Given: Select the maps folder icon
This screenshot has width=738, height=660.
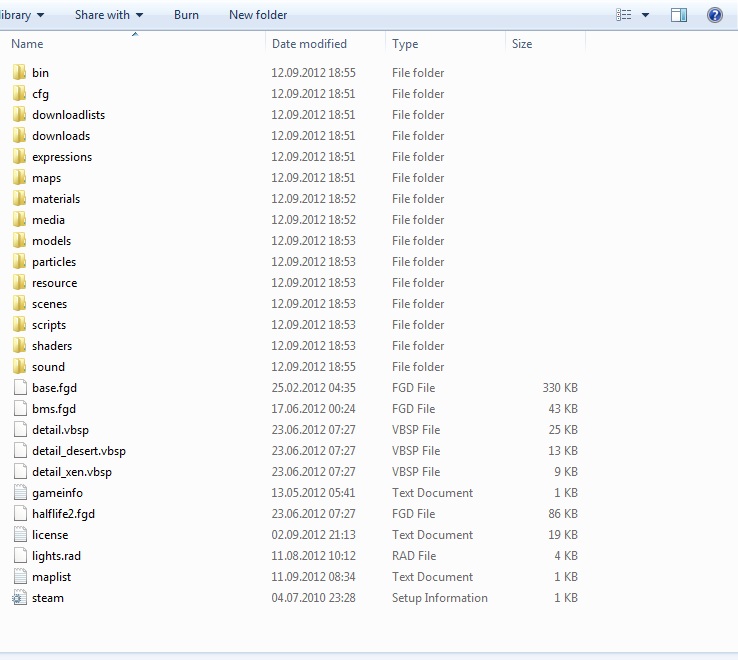Looking at the screenshot, I should 20,178.
